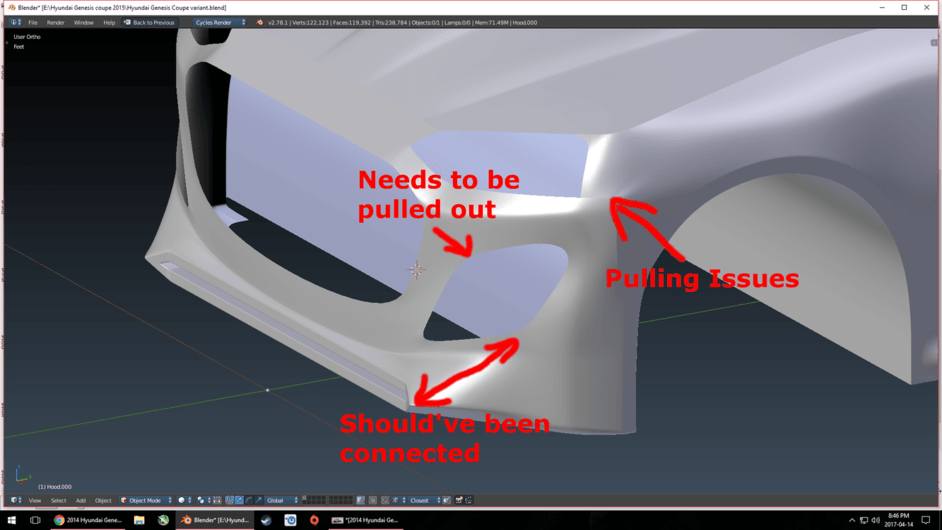Open the 3D view editor type selector
Image resolution: width=942 pixels, height=530 pixels.
pyautogui.click(x=16, y=500)
